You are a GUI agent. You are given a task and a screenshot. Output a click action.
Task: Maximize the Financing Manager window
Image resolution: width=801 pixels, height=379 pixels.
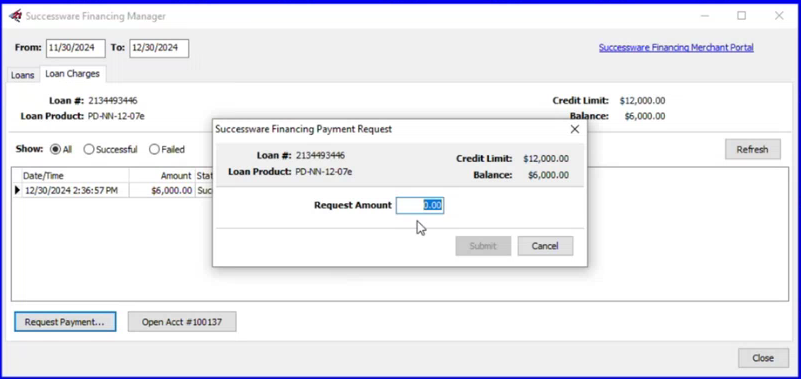pos(741,16)
